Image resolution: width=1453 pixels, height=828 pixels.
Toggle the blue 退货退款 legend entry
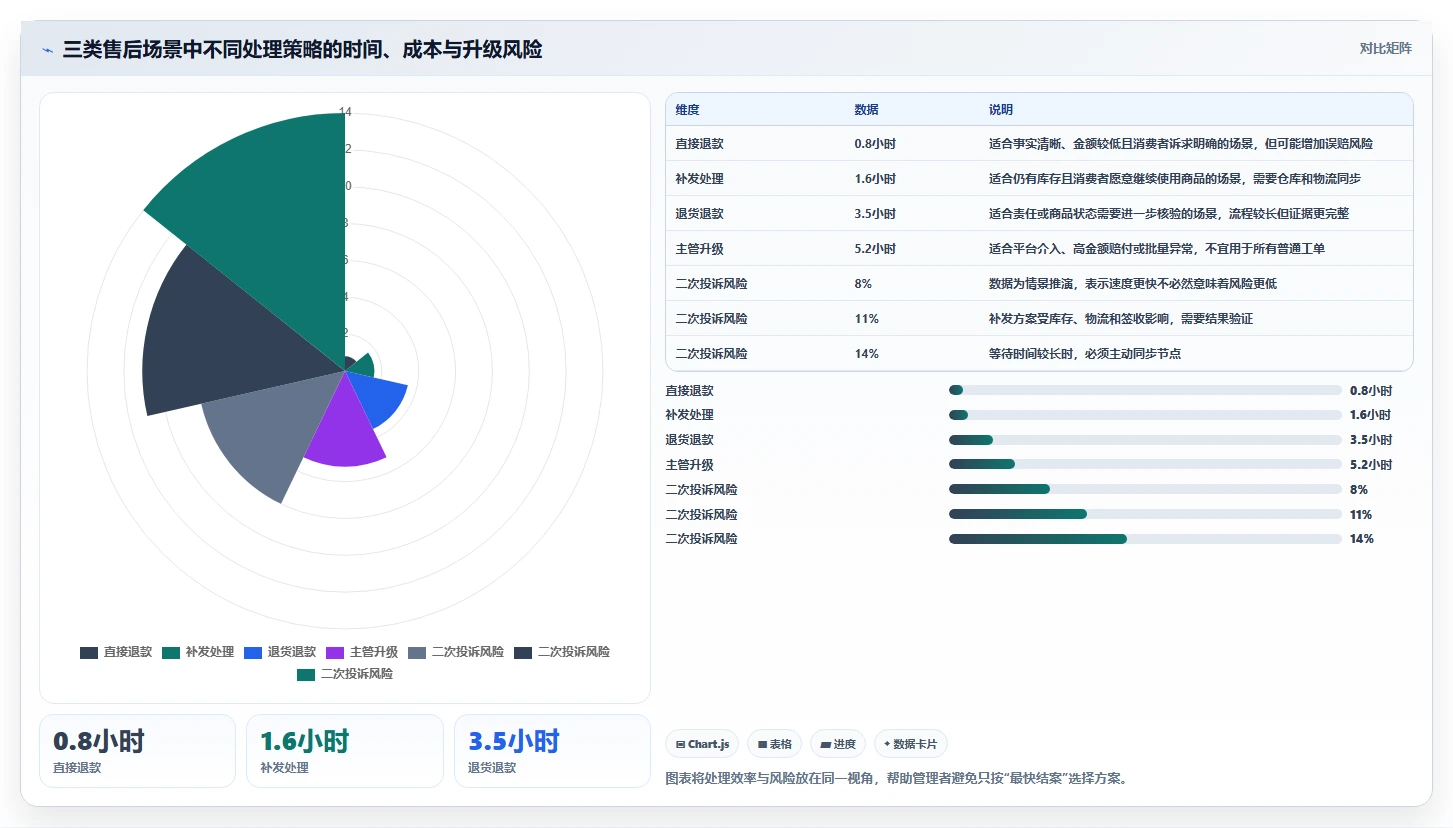(x=280, y=652)
